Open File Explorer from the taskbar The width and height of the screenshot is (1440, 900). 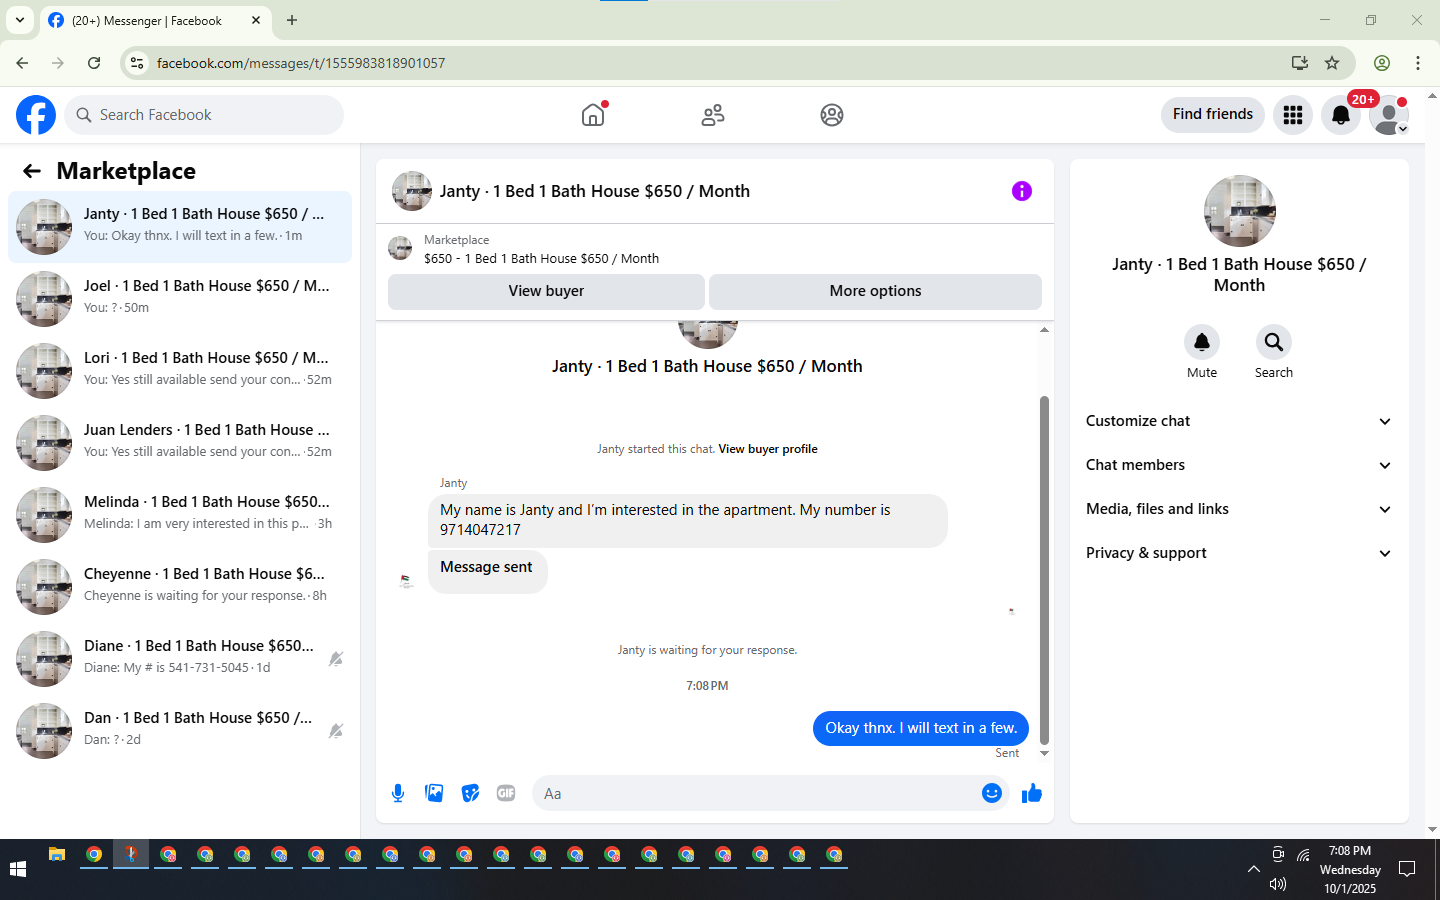click(x=57, y=855)
